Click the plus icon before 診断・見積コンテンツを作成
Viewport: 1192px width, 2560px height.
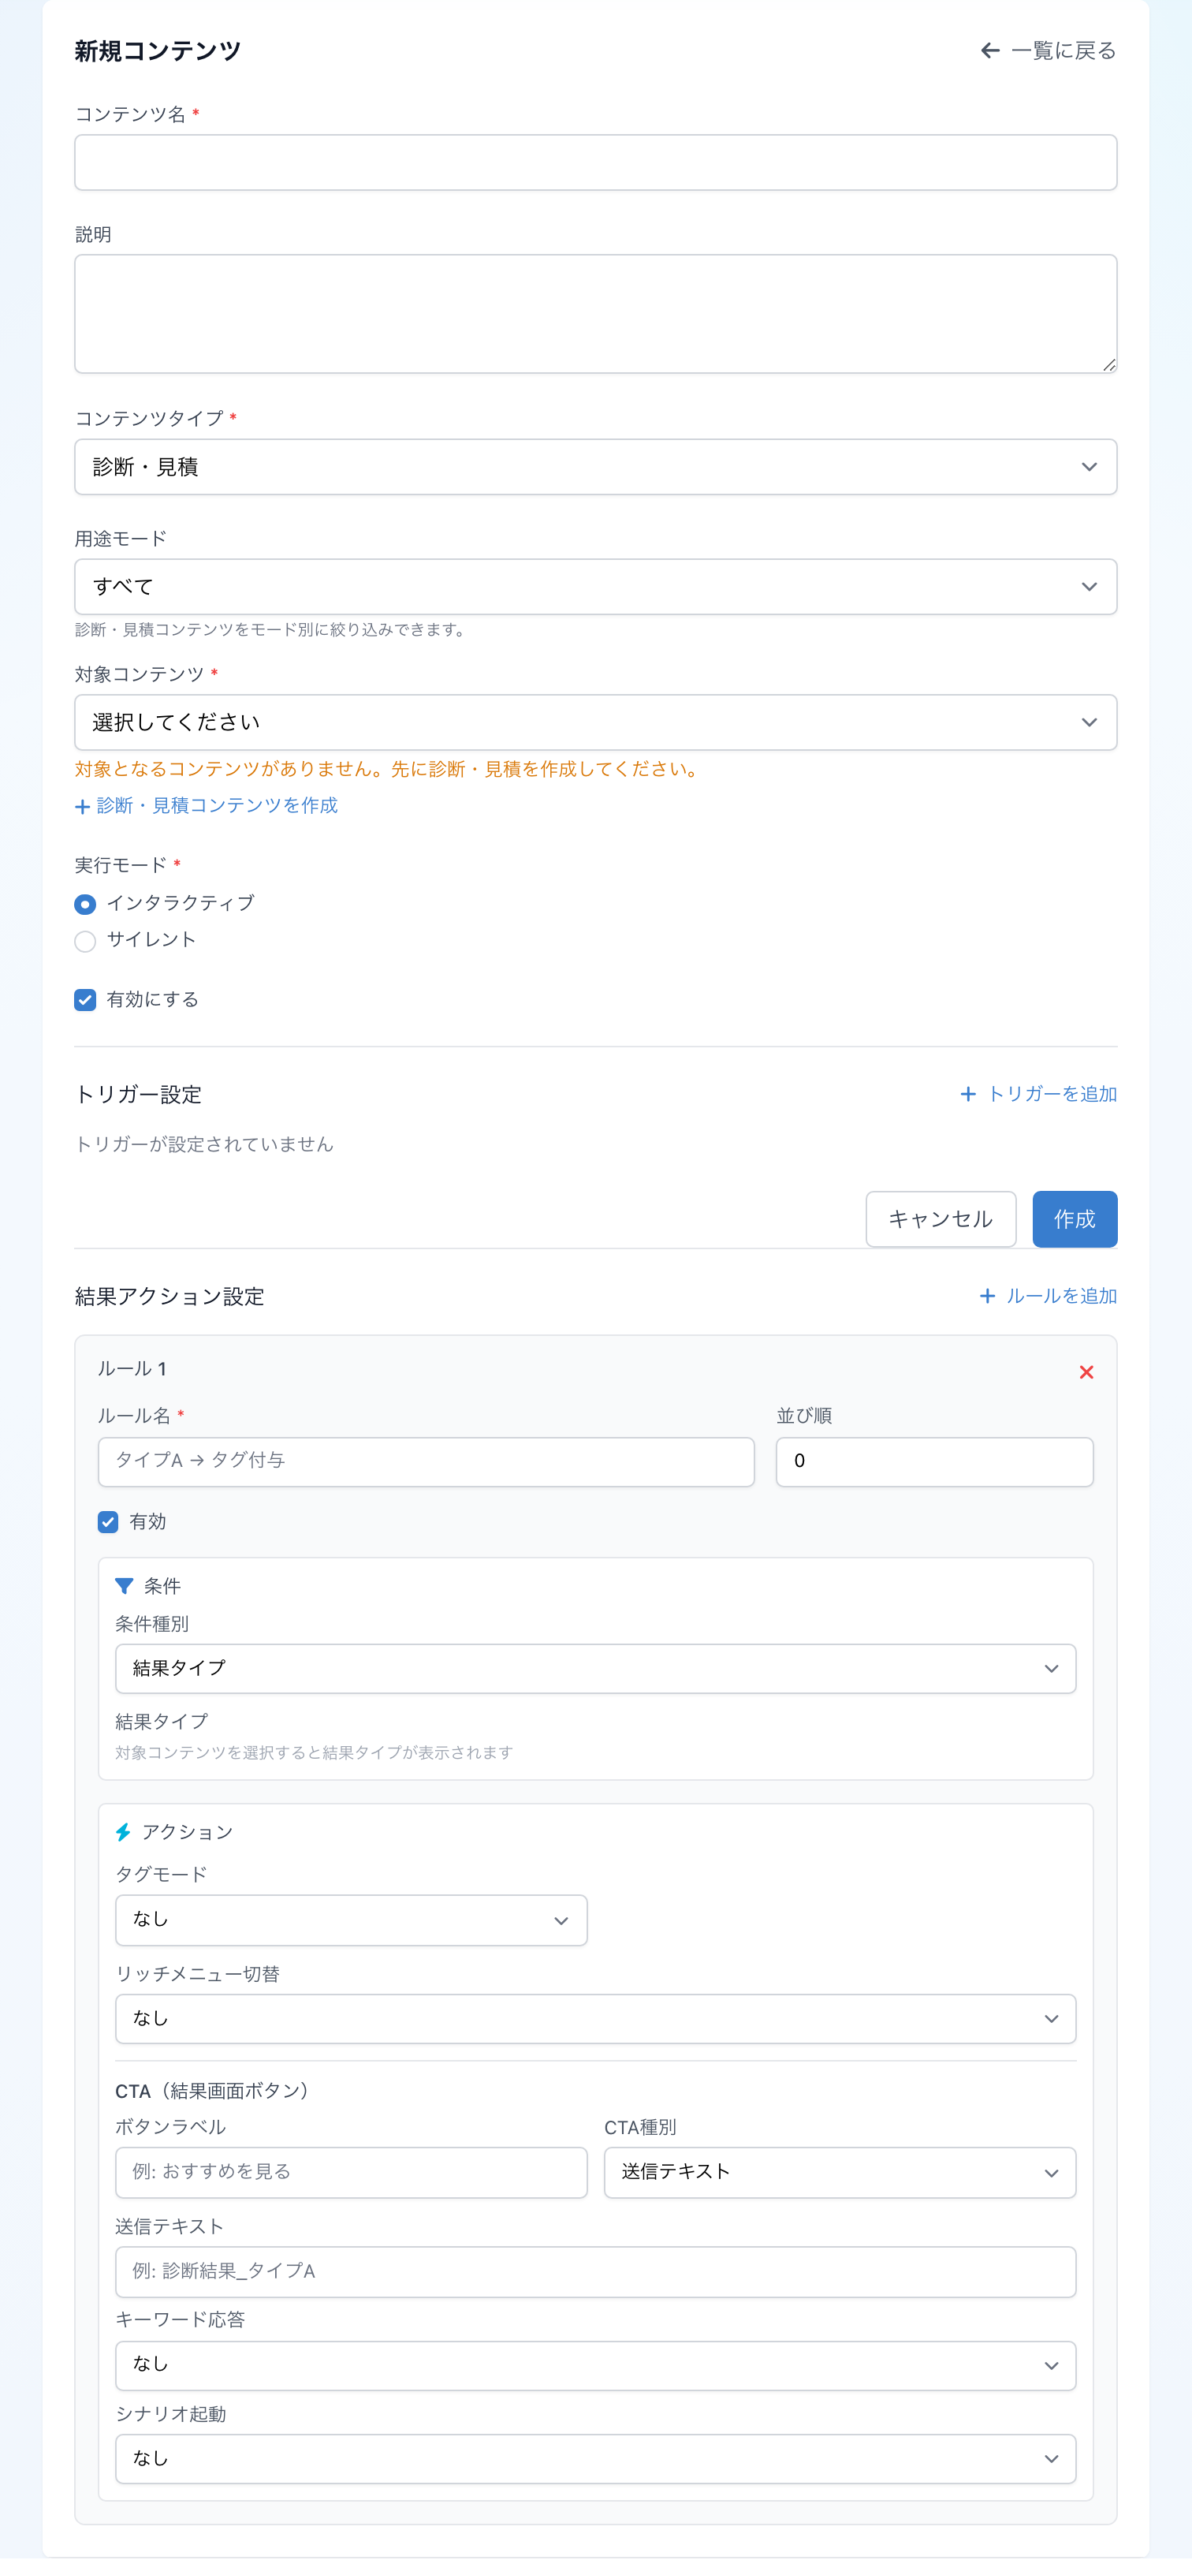click(83, 806)
